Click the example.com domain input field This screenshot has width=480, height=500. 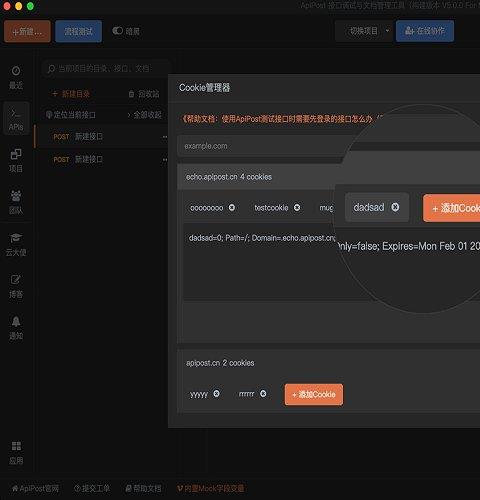262,146
